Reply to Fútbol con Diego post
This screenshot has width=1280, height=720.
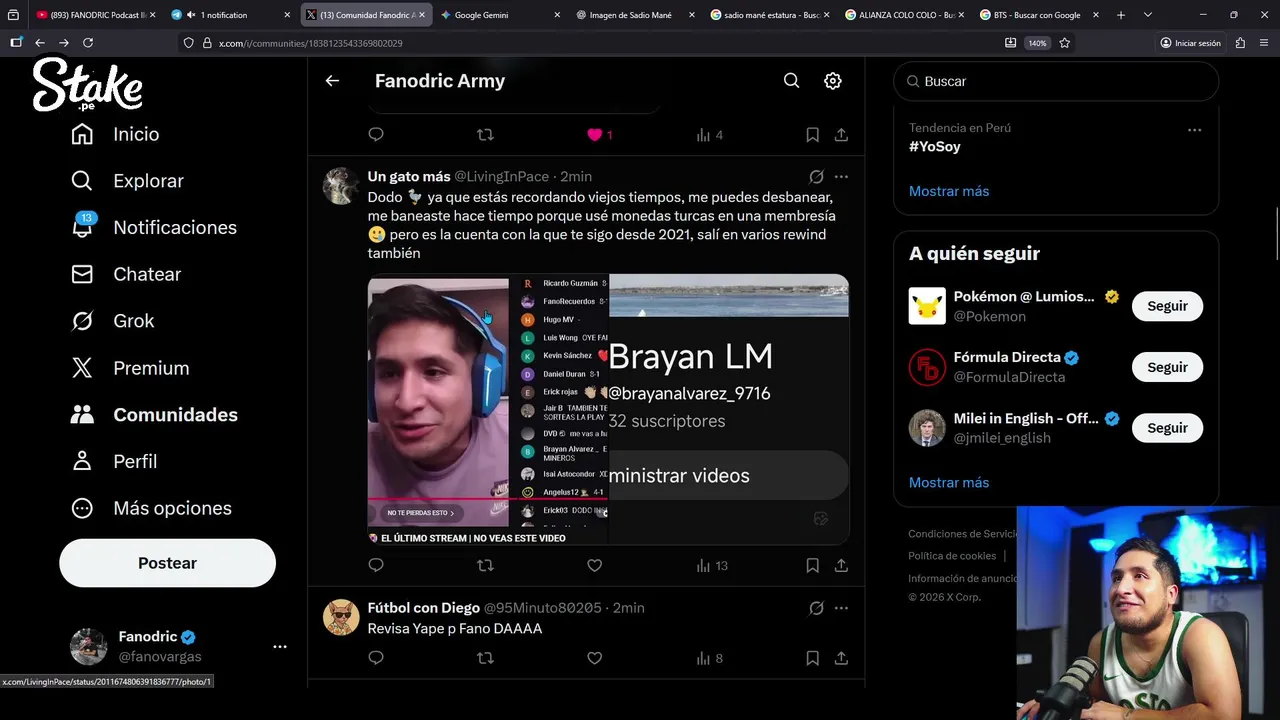376,658
